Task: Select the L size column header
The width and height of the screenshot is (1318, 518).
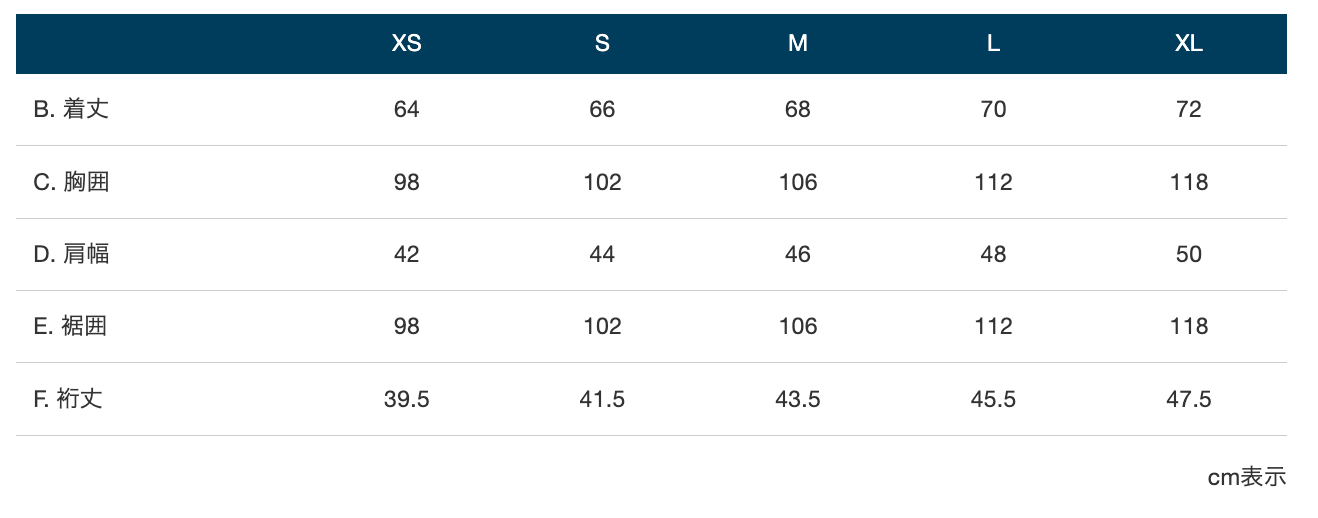Action: (x=993, y=44)
